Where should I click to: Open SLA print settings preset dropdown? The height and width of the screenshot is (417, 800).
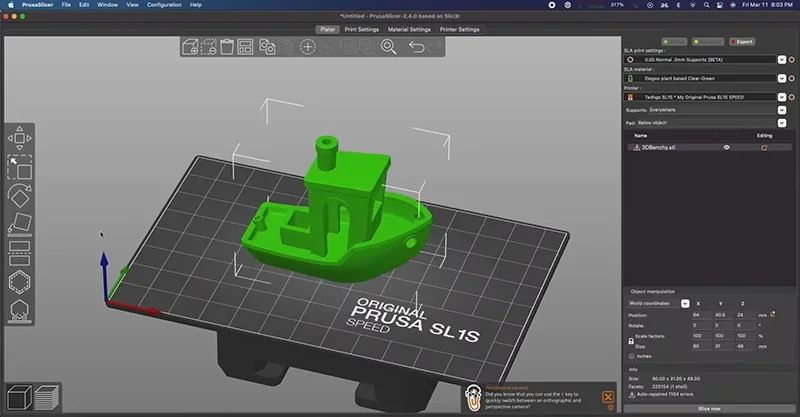[x=782, y=60]
